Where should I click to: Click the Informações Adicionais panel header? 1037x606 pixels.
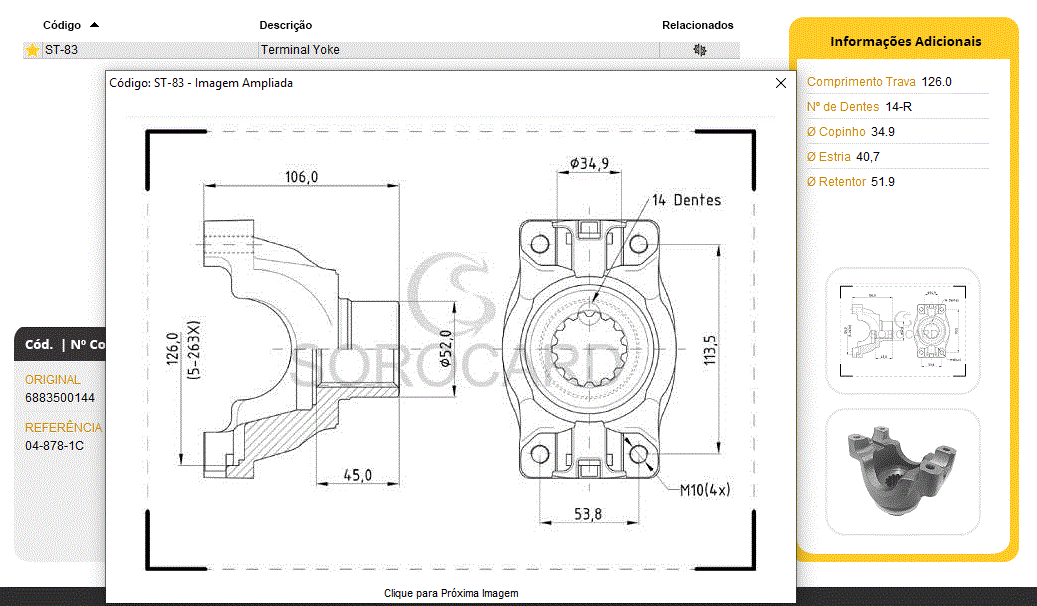tap(905, 42)
